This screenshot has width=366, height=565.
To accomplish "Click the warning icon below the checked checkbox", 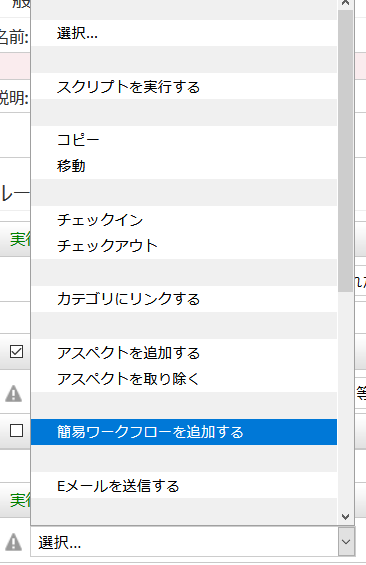I will 13,393.
